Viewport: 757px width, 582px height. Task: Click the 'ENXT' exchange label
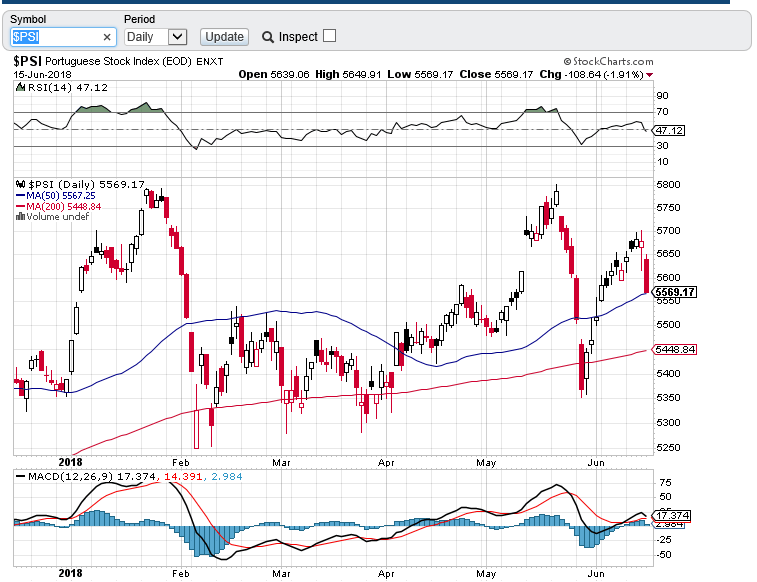click(210, 62)
